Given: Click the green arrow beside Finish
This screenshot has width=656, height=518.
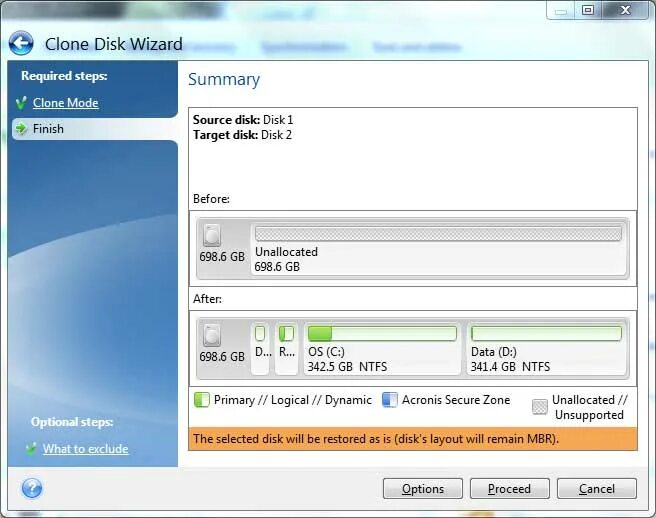Looking at the screenshot, I should [20, 129].
